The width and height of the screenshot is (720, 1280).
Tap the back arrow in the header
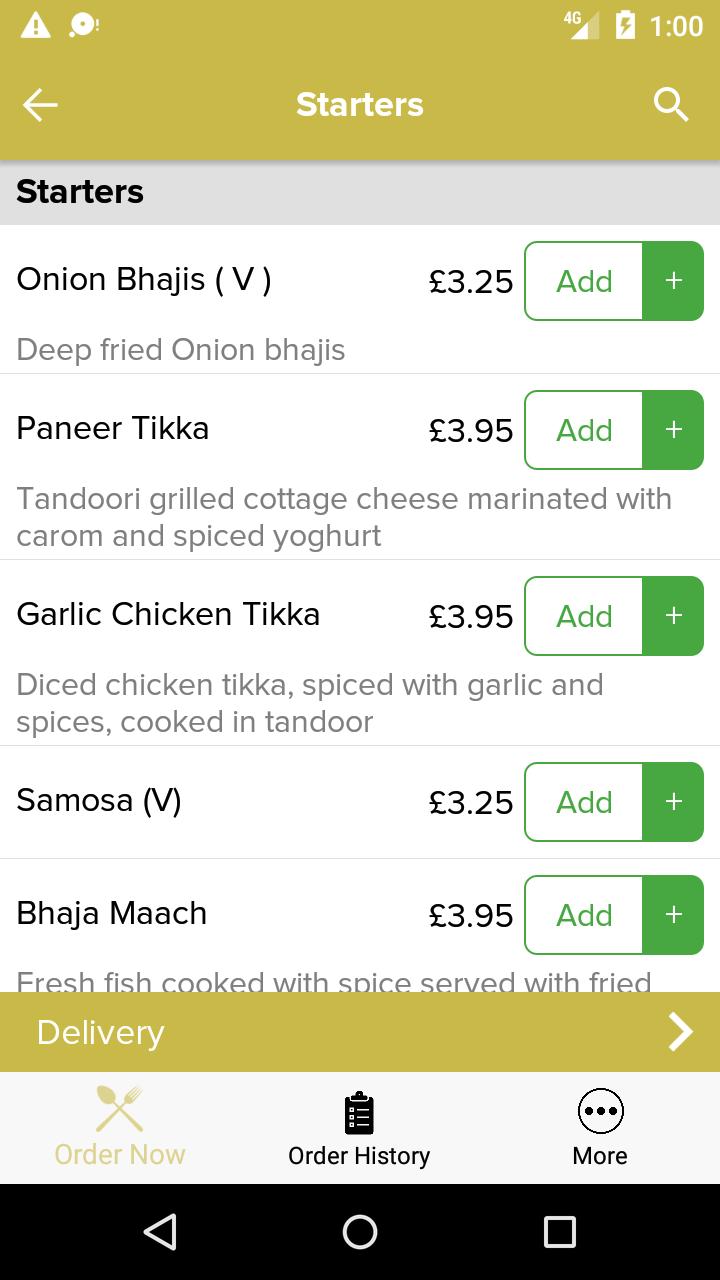tap(40, 105)
